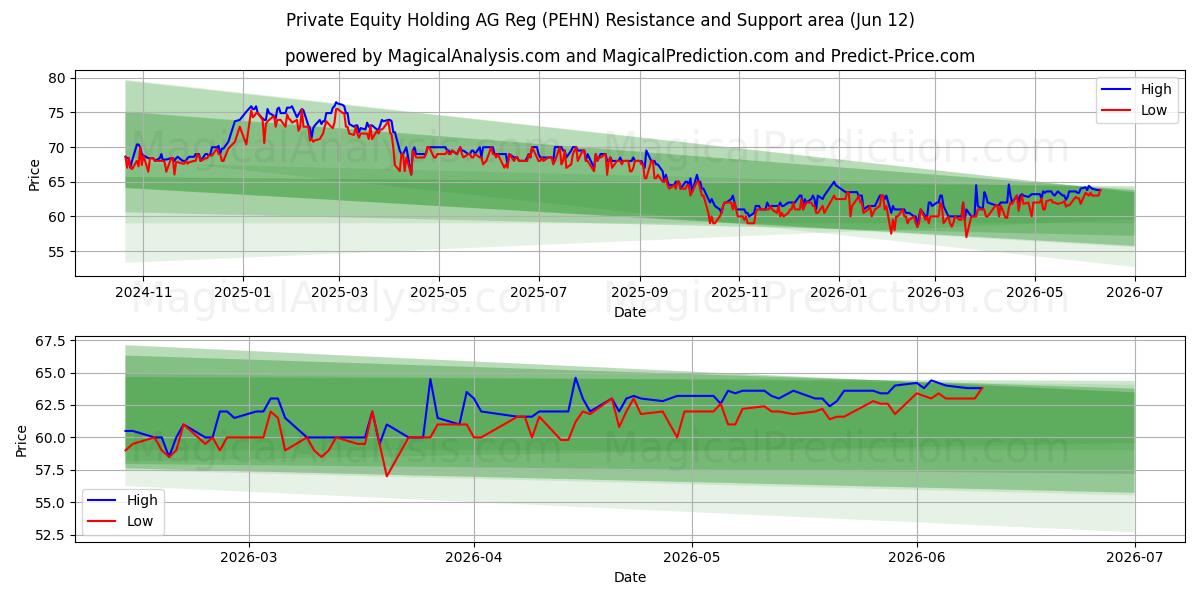Click the red line swatch in bottom legend

click(103, 522)
